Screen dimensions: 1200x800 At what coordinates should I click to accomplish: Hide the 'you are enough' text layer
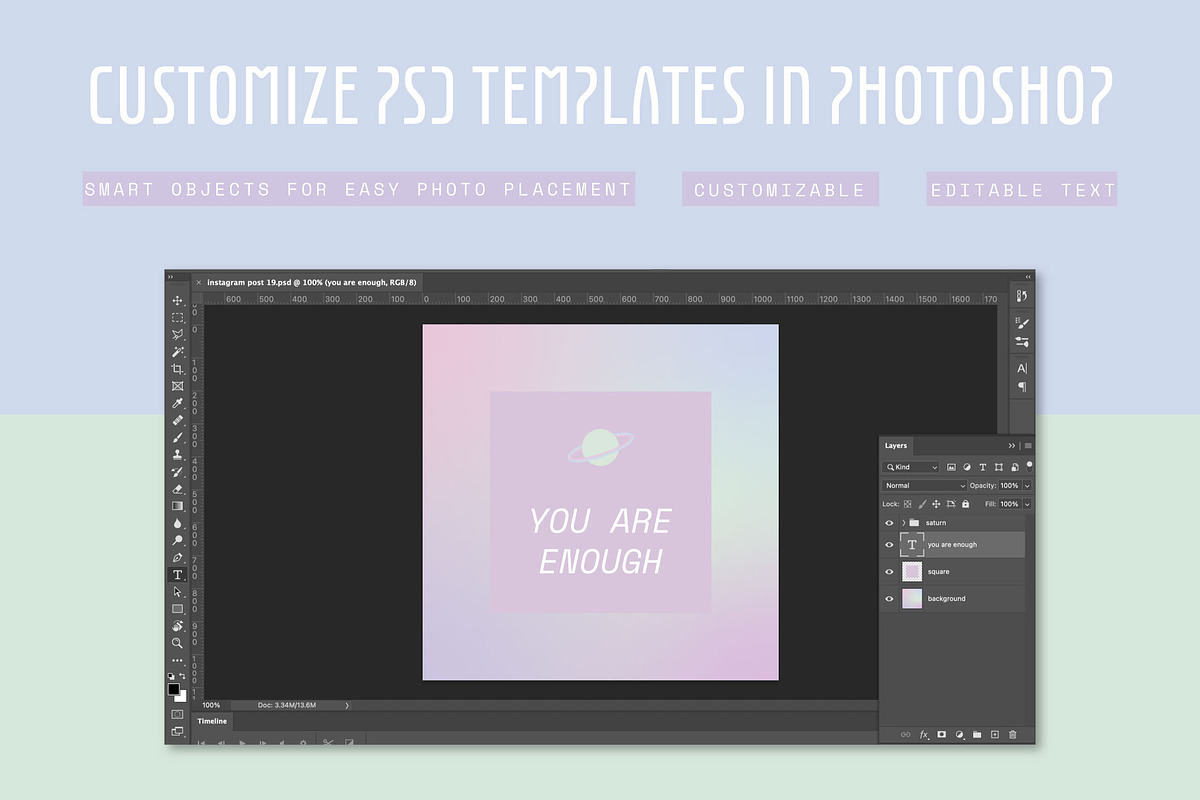[889, 544]
